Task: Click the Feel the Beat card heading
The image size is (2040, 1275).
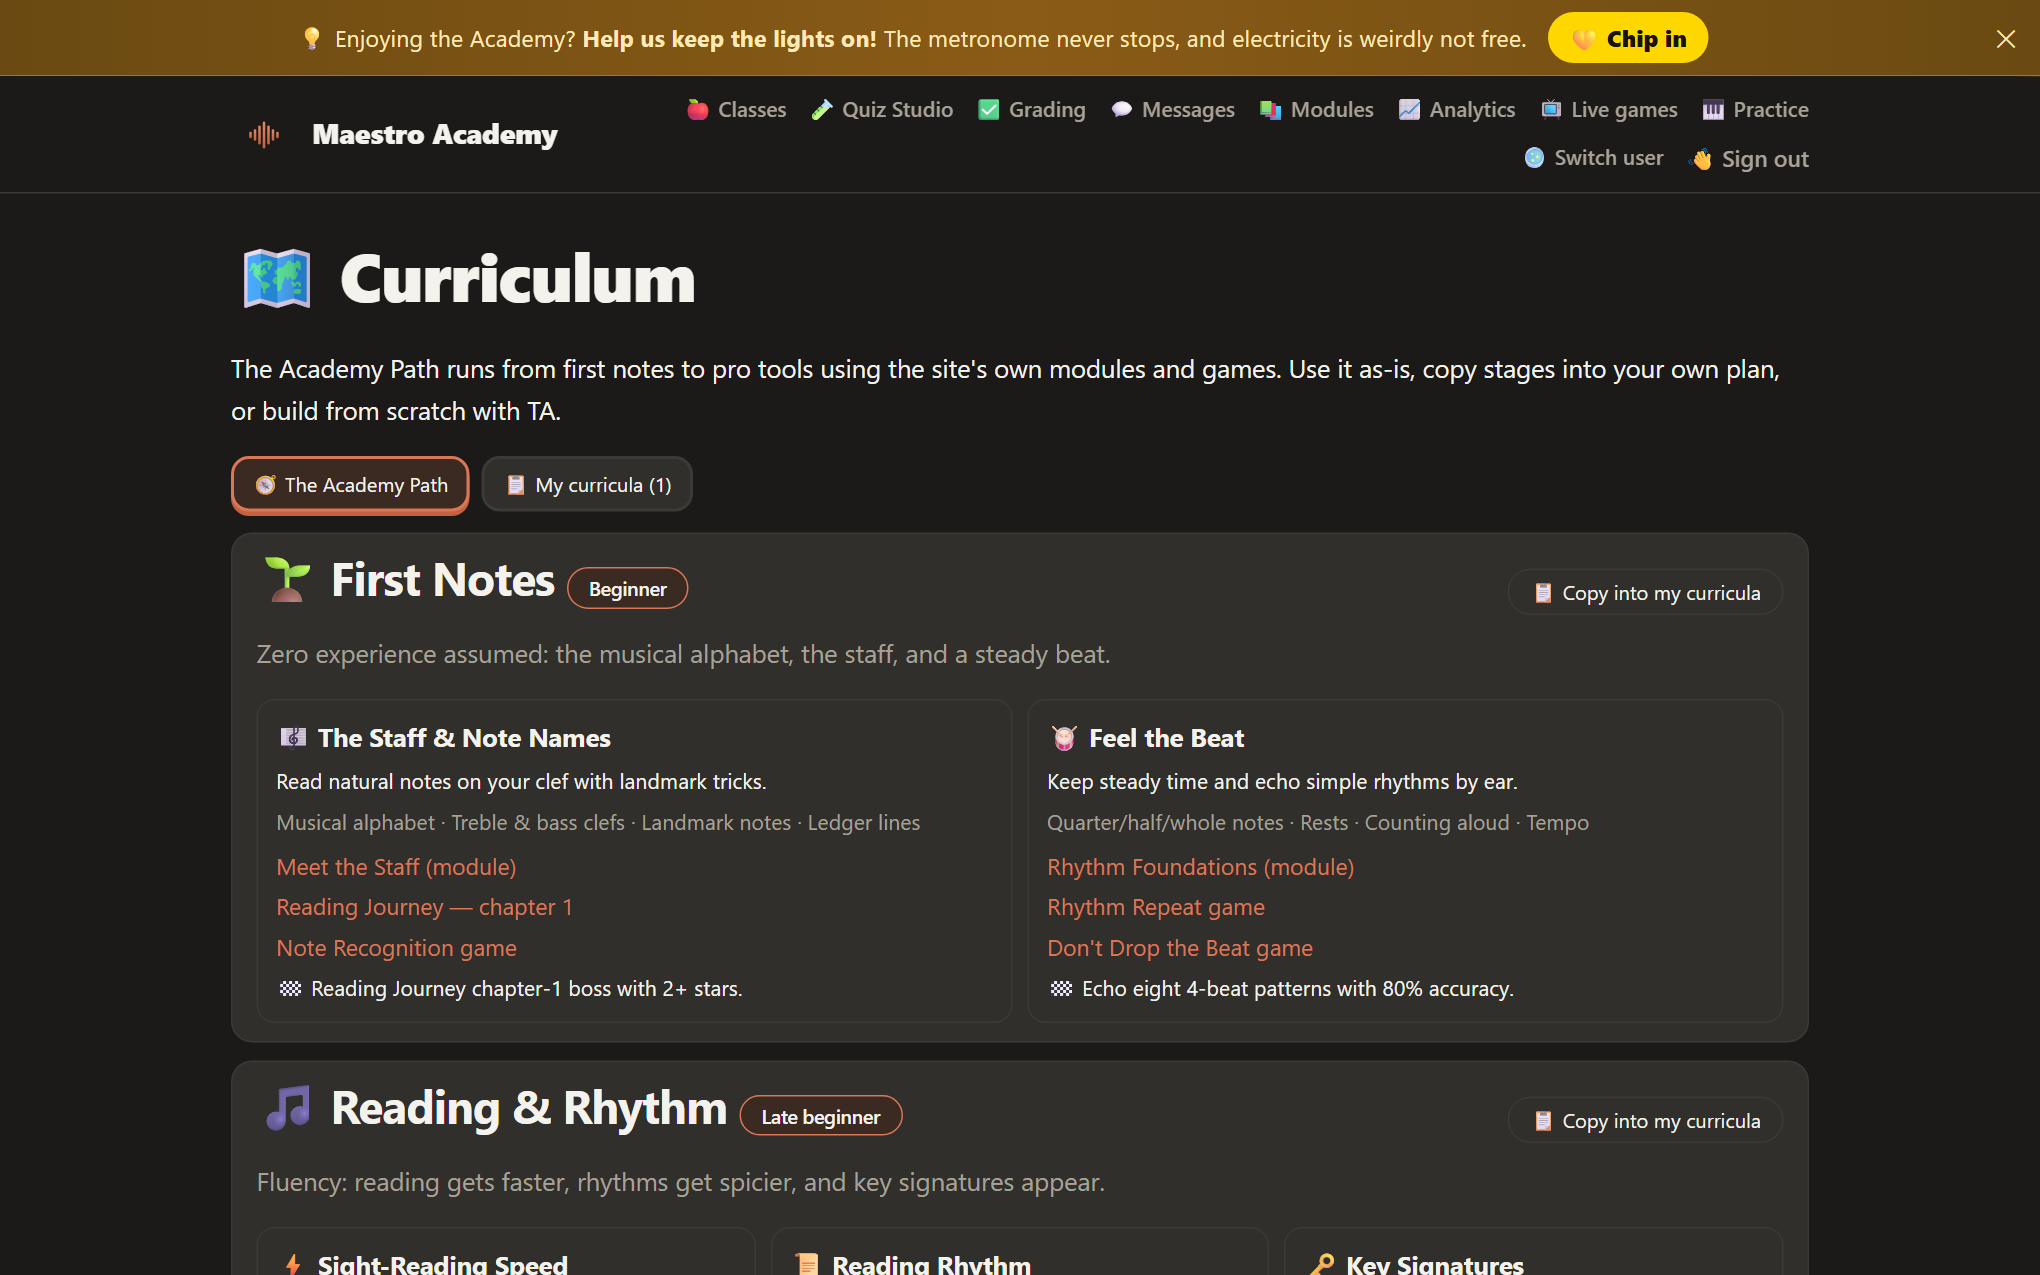Action: (1166, 738)
